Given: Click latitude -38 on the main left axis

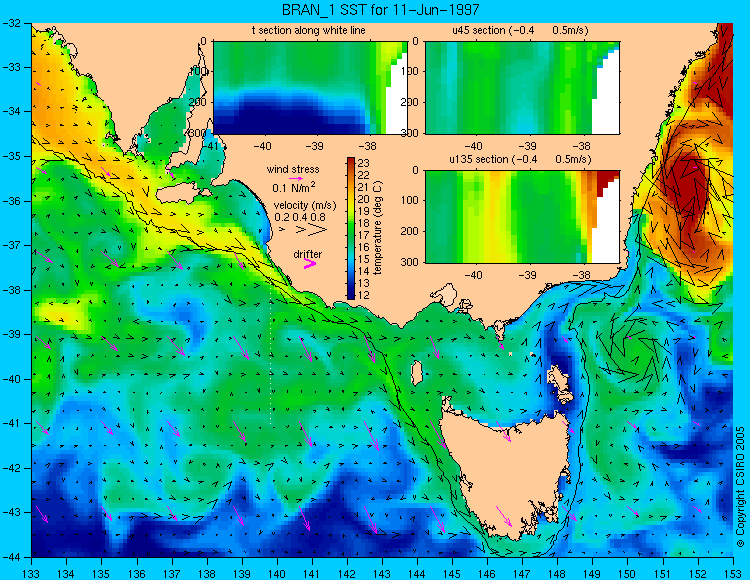Looking at the screenshot, I should click(x=11, y=290).
